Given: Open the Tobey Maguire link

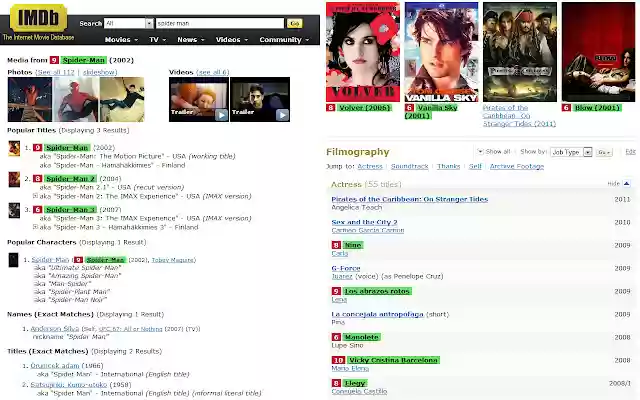Looking at the screenshot, I should (173, 260).
